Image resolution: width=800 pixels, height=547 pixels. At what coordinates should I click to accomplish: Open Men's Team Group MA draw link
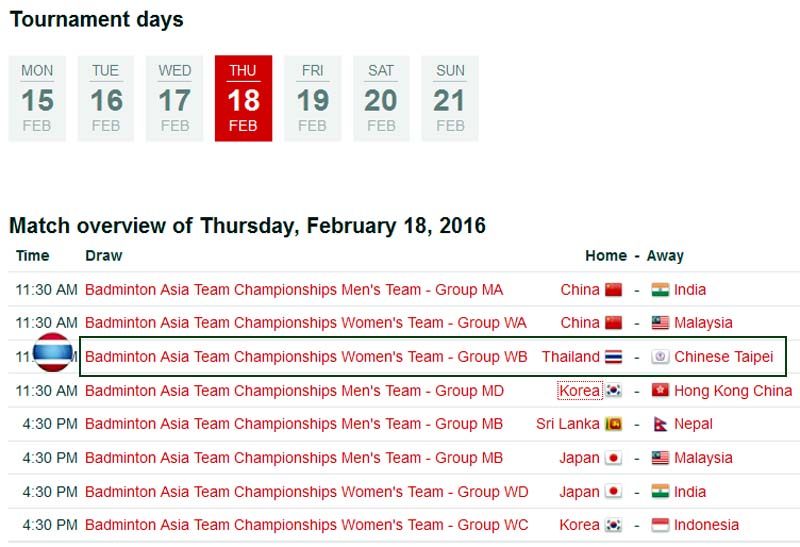(x=294, y=290)
